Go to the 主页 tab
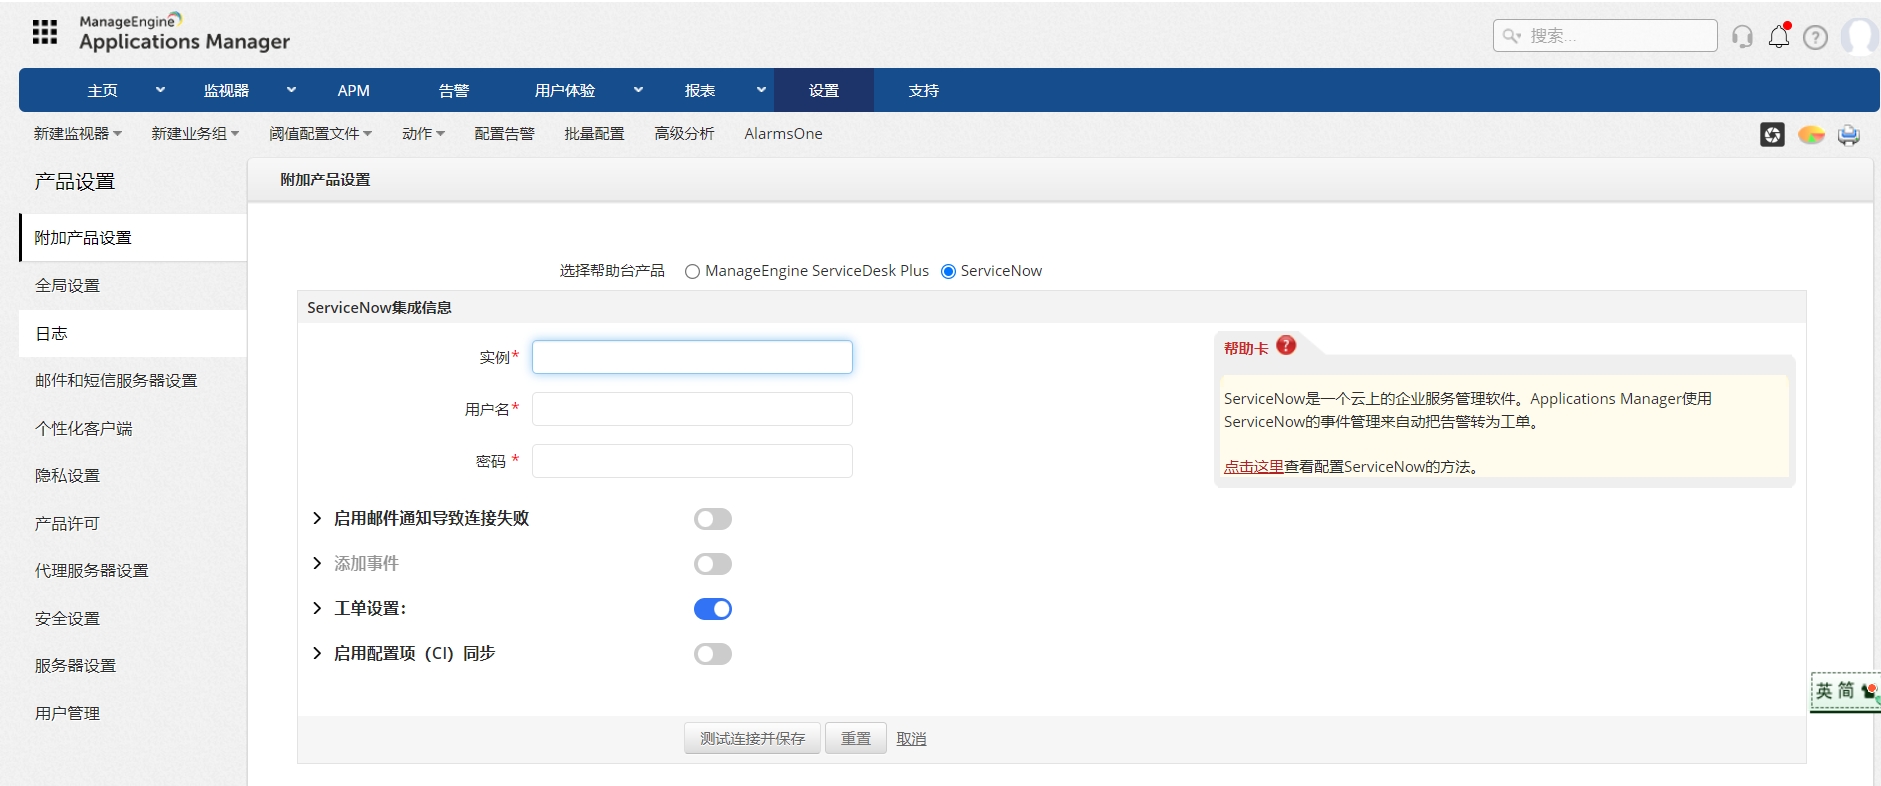 [x=102, y=90]
